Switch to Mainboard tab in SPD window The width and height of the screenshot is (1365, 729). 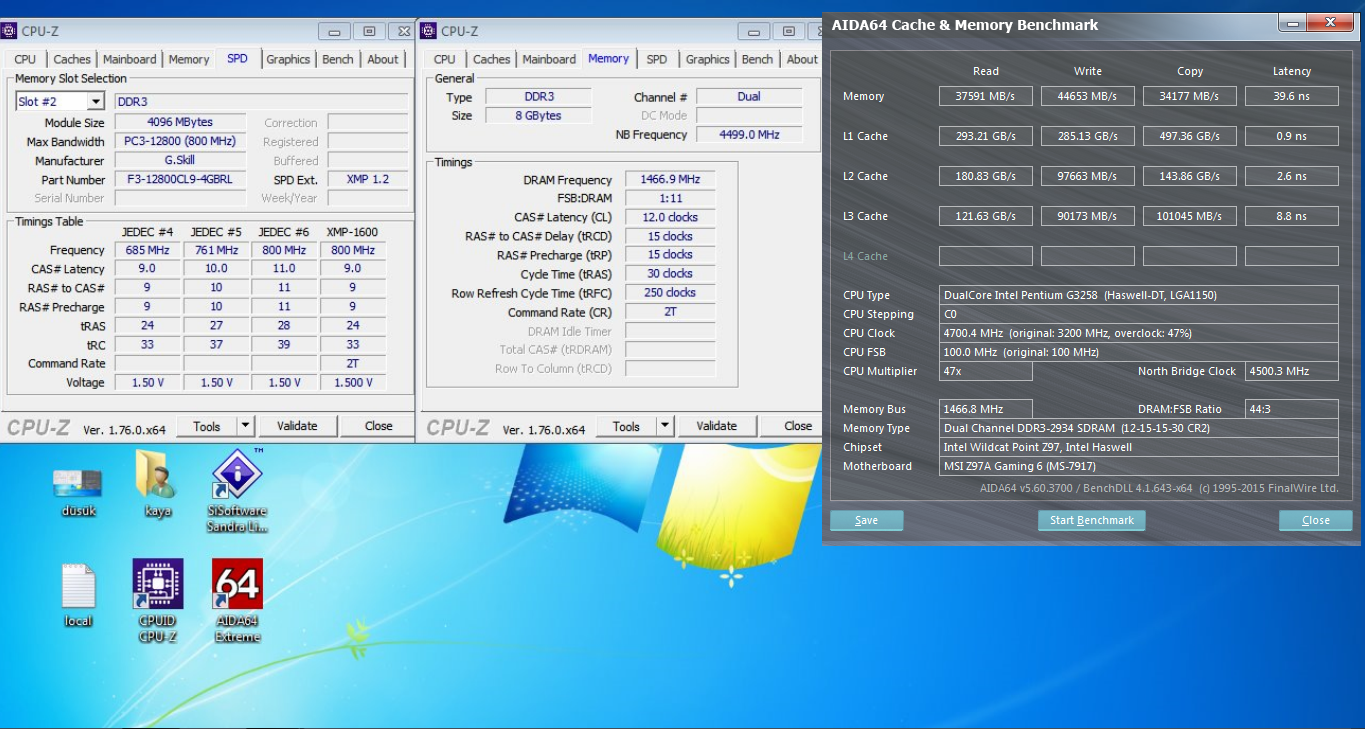pos(130,59)
